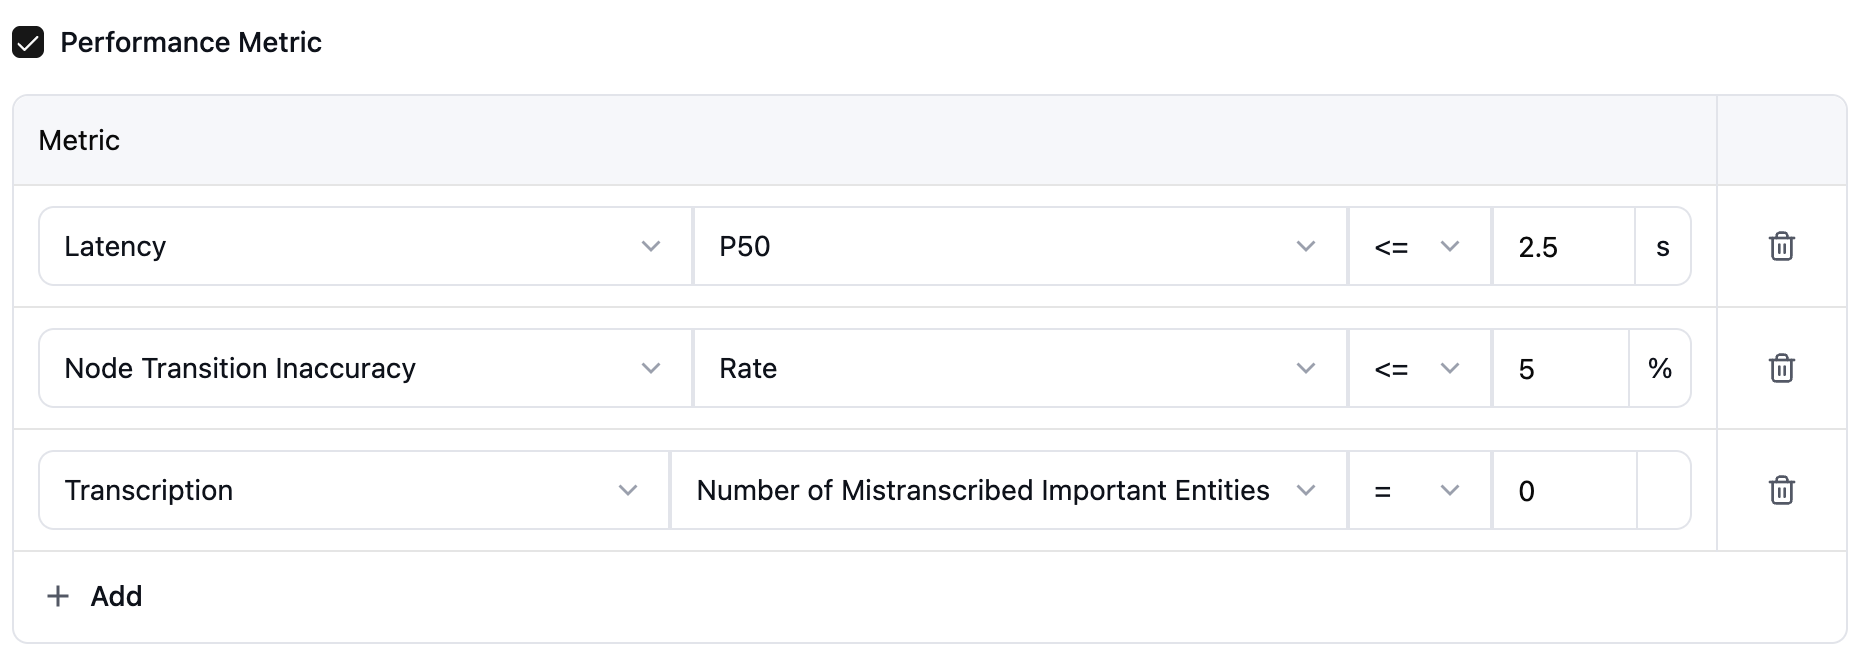Add a new metric row
The height and width of the screenshot is (664, 1864).
[116, 596]
